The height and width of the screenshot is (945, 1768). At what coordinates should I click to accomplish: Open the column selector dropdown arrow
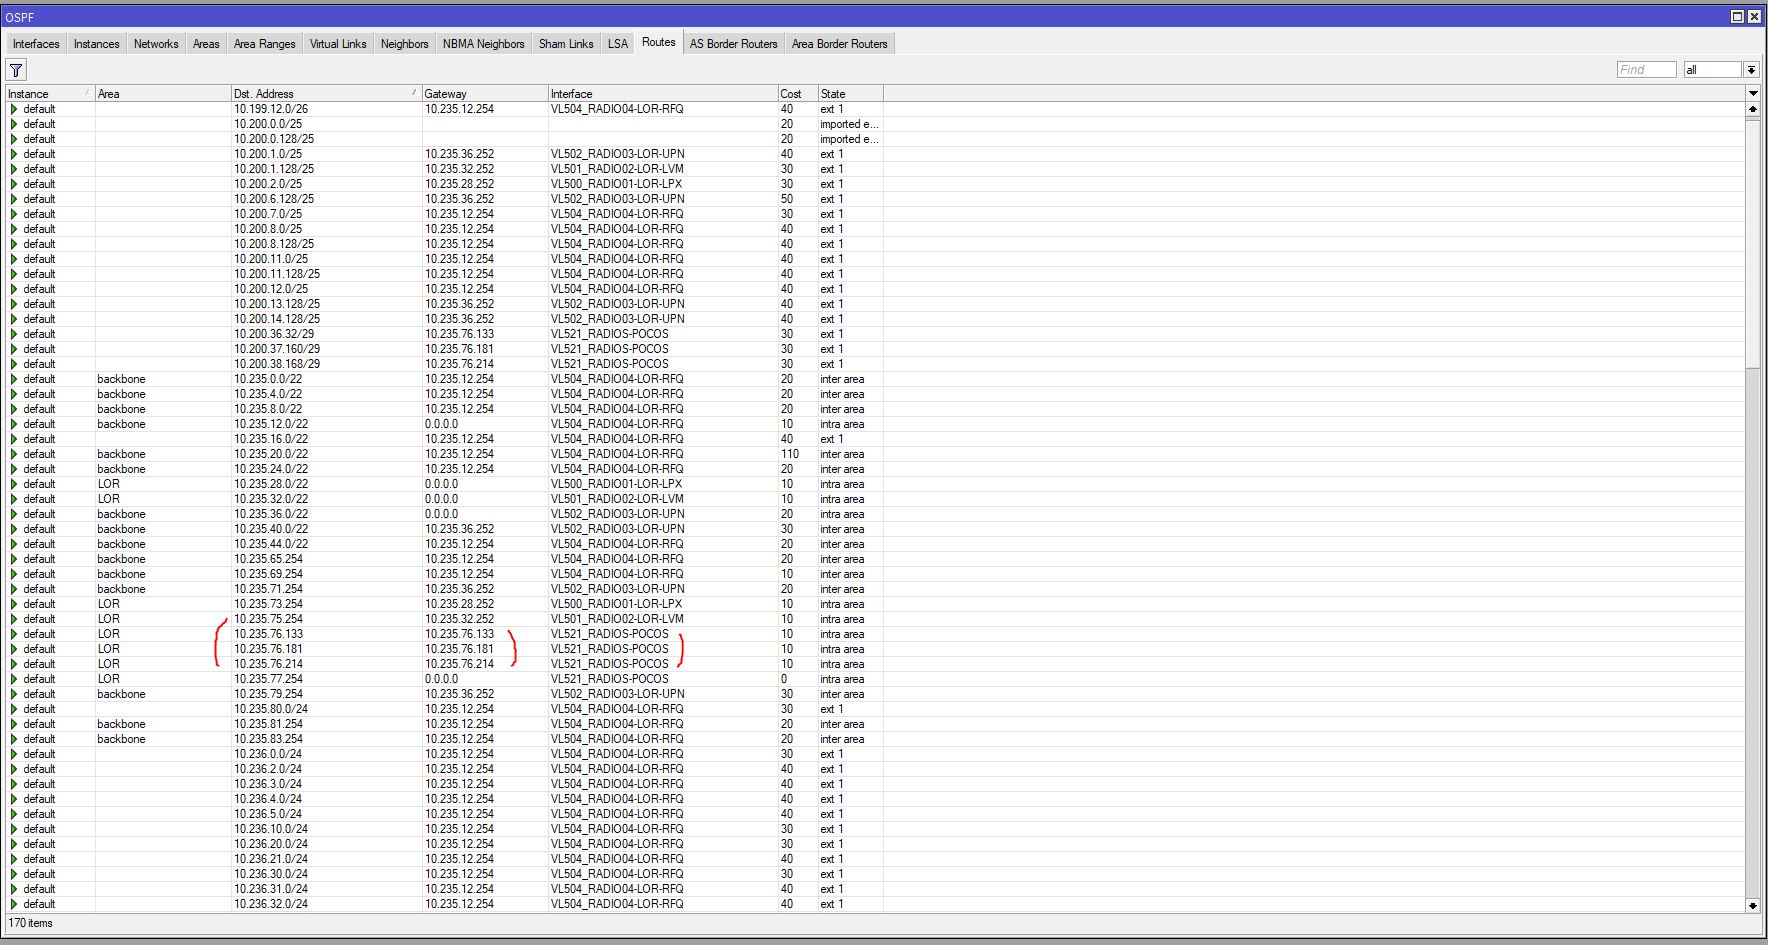1752,93
